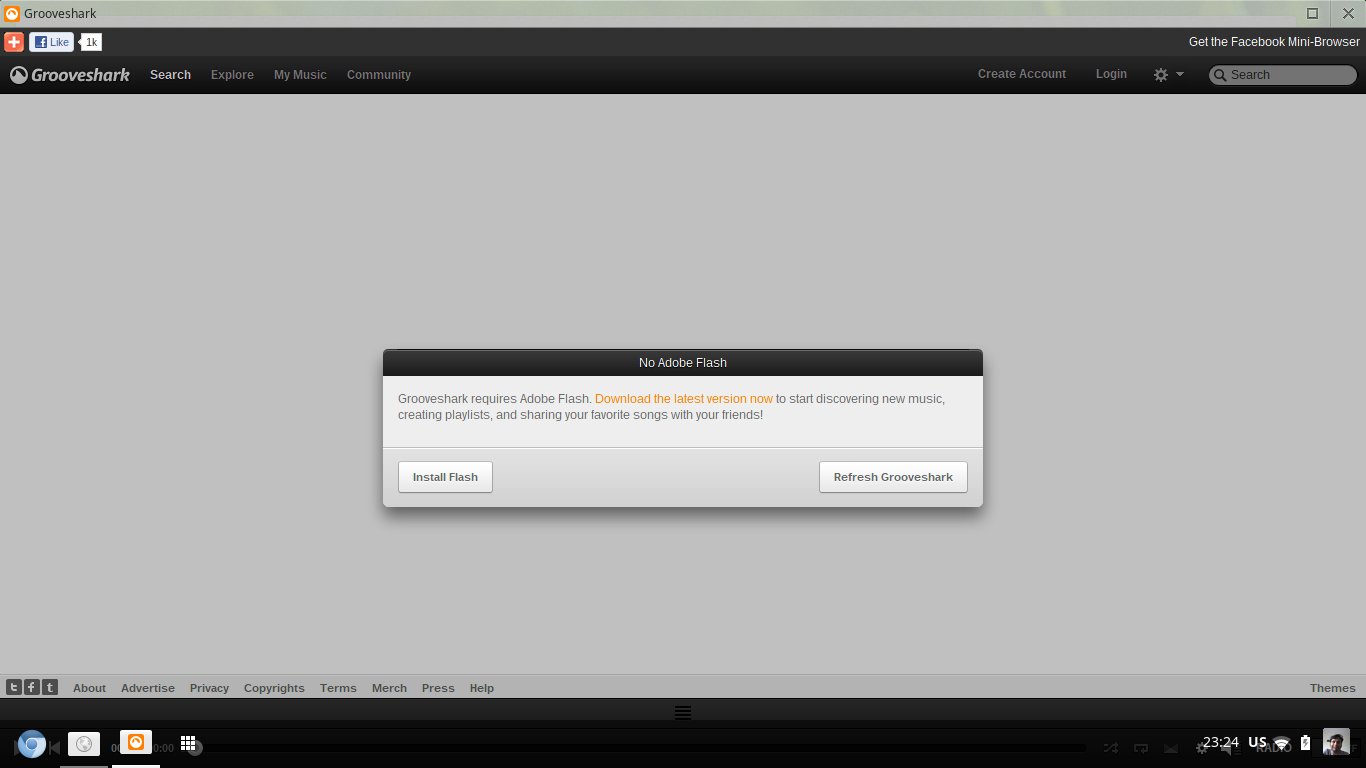
Task: Click the Facebook Like button
Action: (x=51, y=42)
